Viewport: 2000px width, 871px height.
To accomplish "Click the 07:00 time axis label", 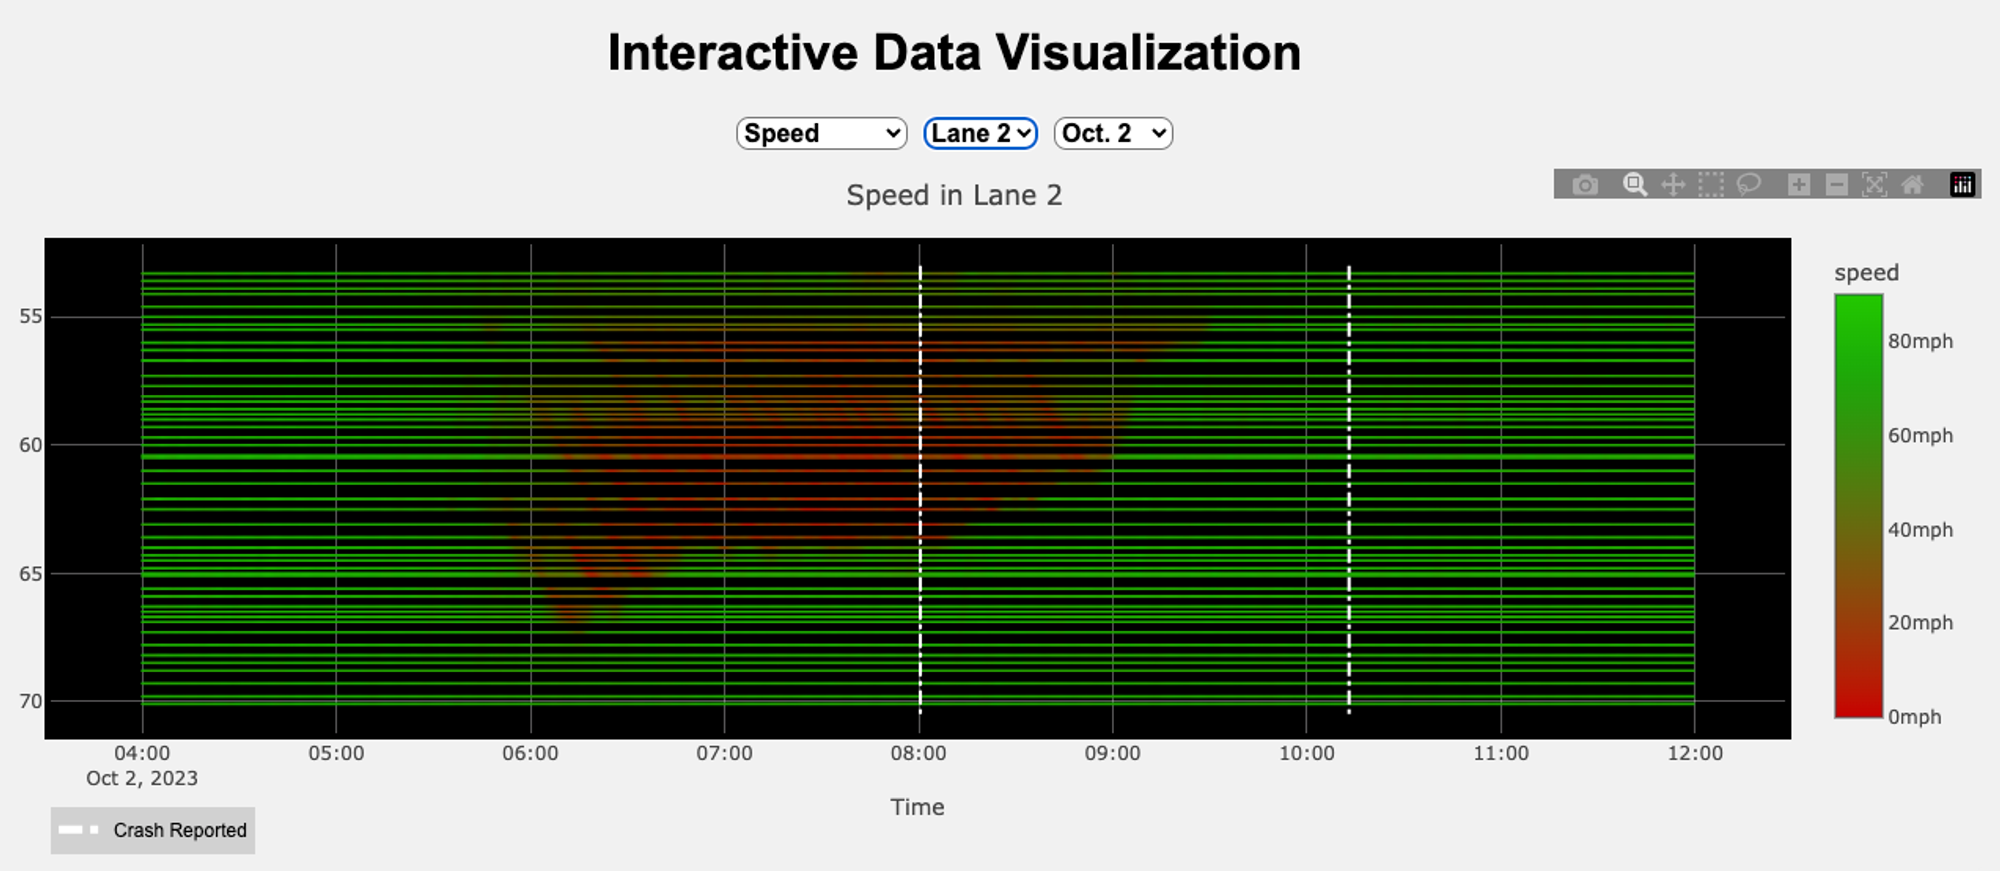I will point(724,753).
